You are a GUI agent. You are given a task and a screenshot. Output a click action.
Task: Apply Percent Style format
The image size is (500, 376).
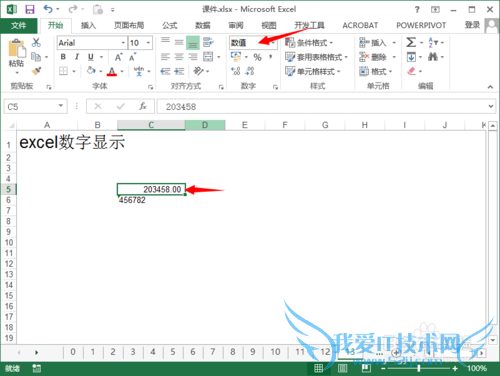tap(257, 57)
